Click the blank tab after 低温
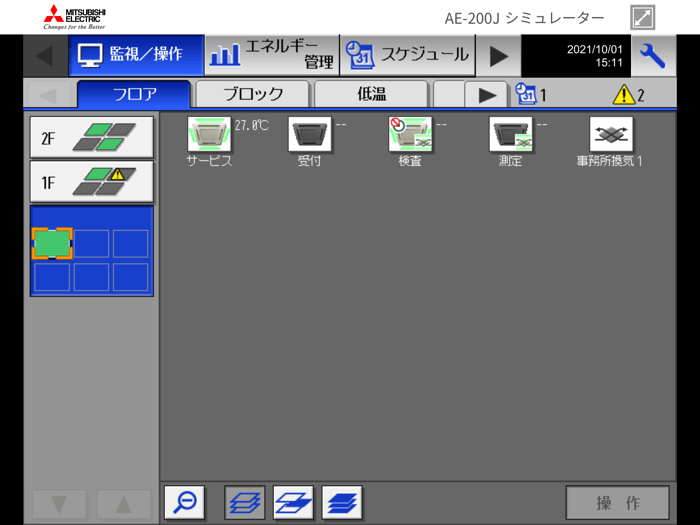The width and height of the screenshot is (700, 525). pos(449,94)
